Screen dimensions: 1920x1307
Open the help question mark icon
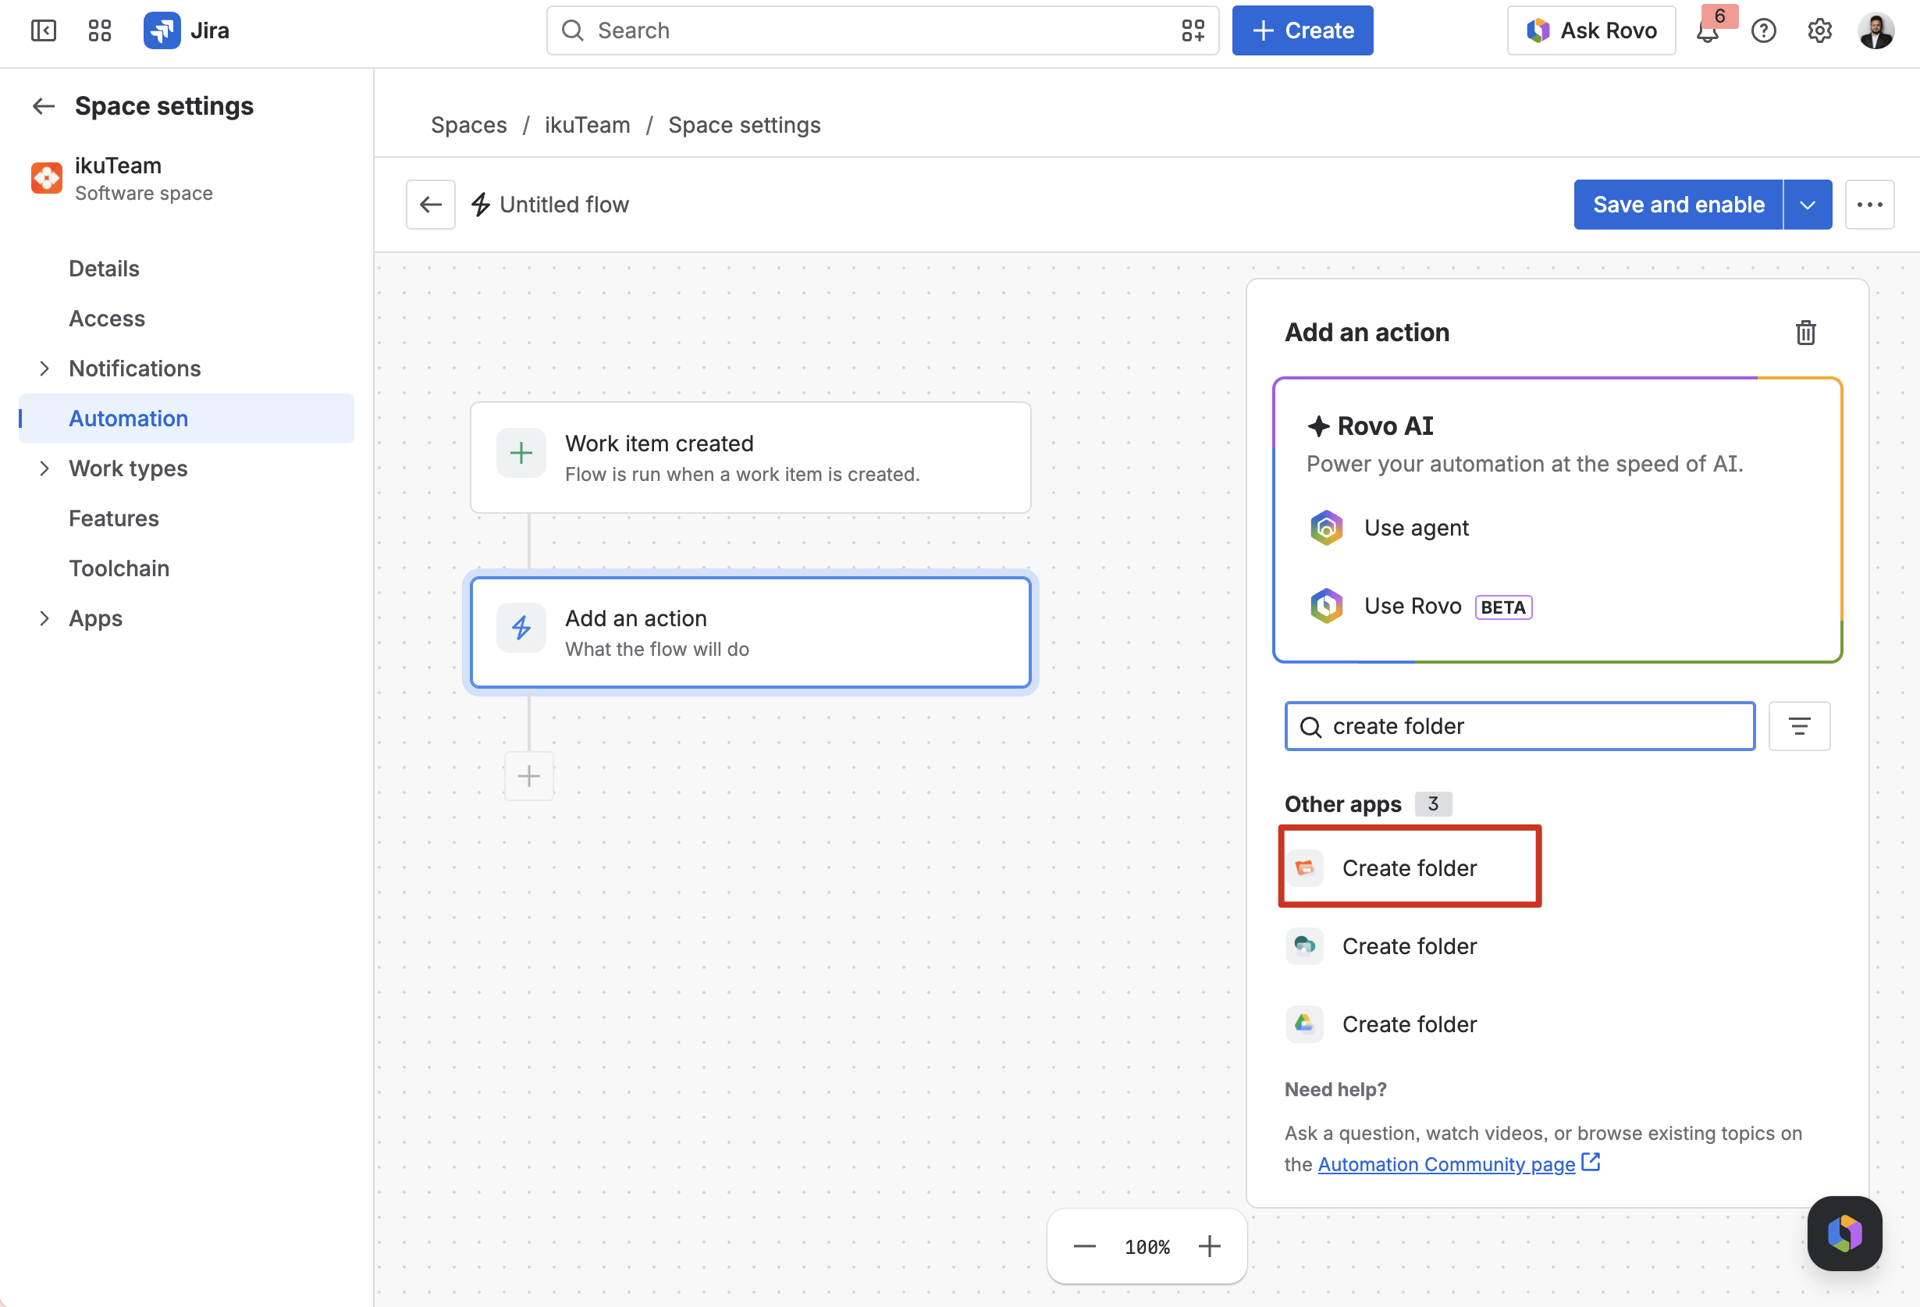click(1764, 31)
